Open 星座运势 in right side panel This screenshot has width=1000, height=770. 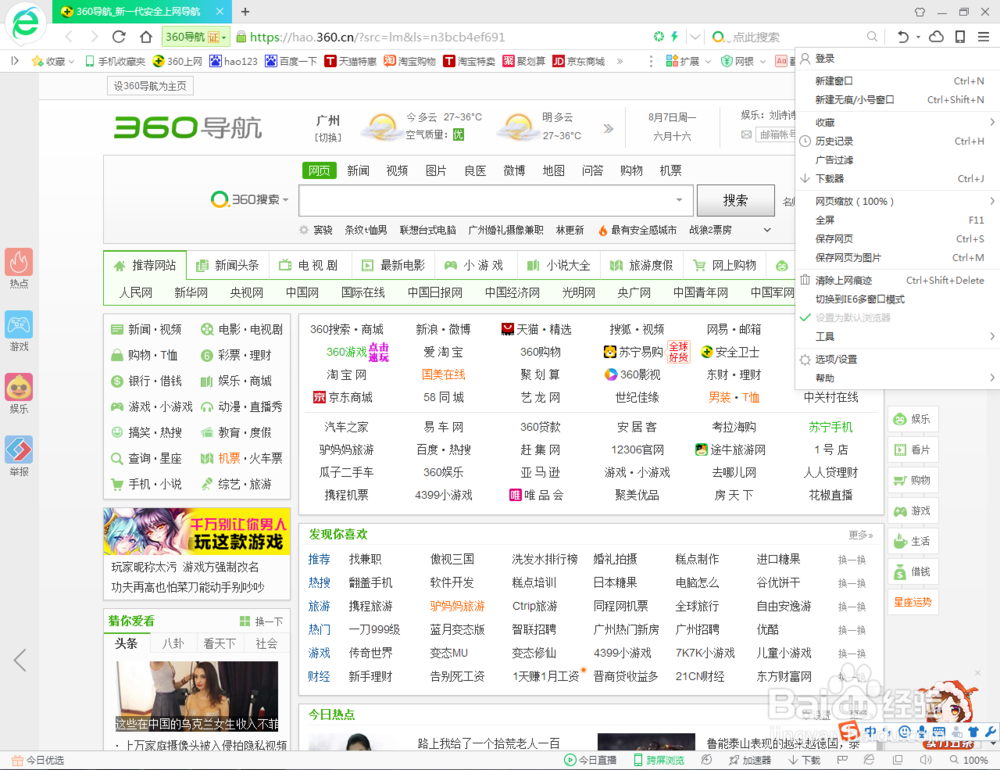pos(913,602)
